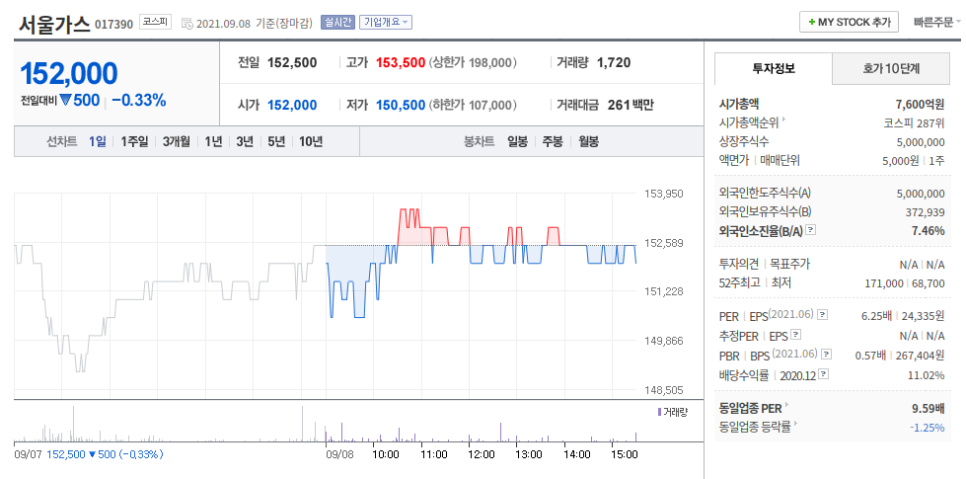
Task: Show the 일봉 daily candle chart
Action: (x=518, y=142)
